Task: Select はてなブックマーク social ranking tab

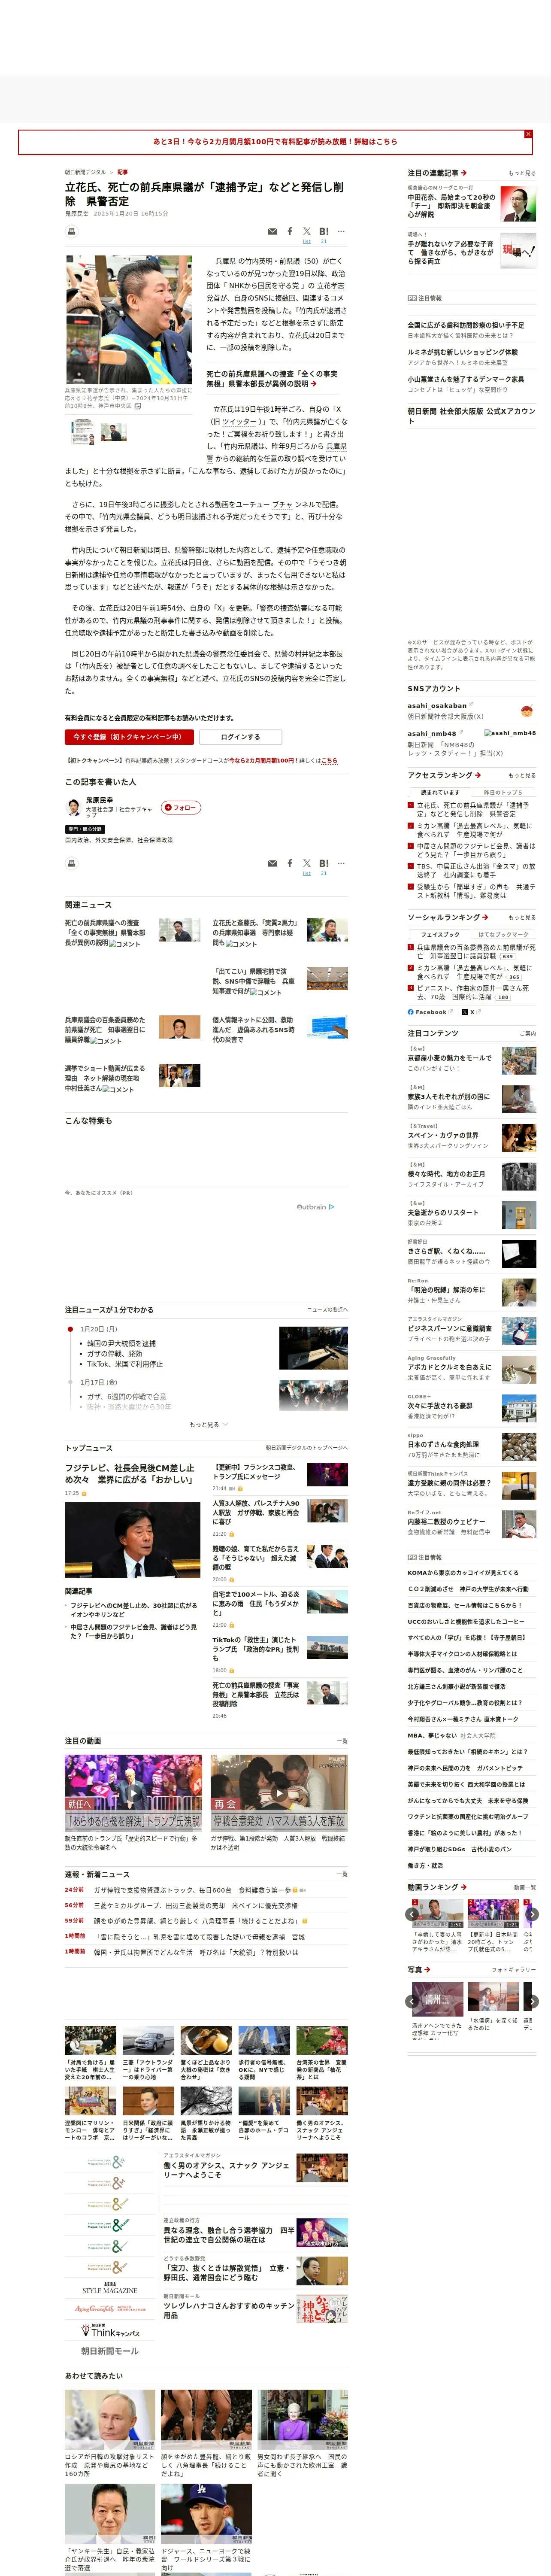Action: (x=504, y=934)
